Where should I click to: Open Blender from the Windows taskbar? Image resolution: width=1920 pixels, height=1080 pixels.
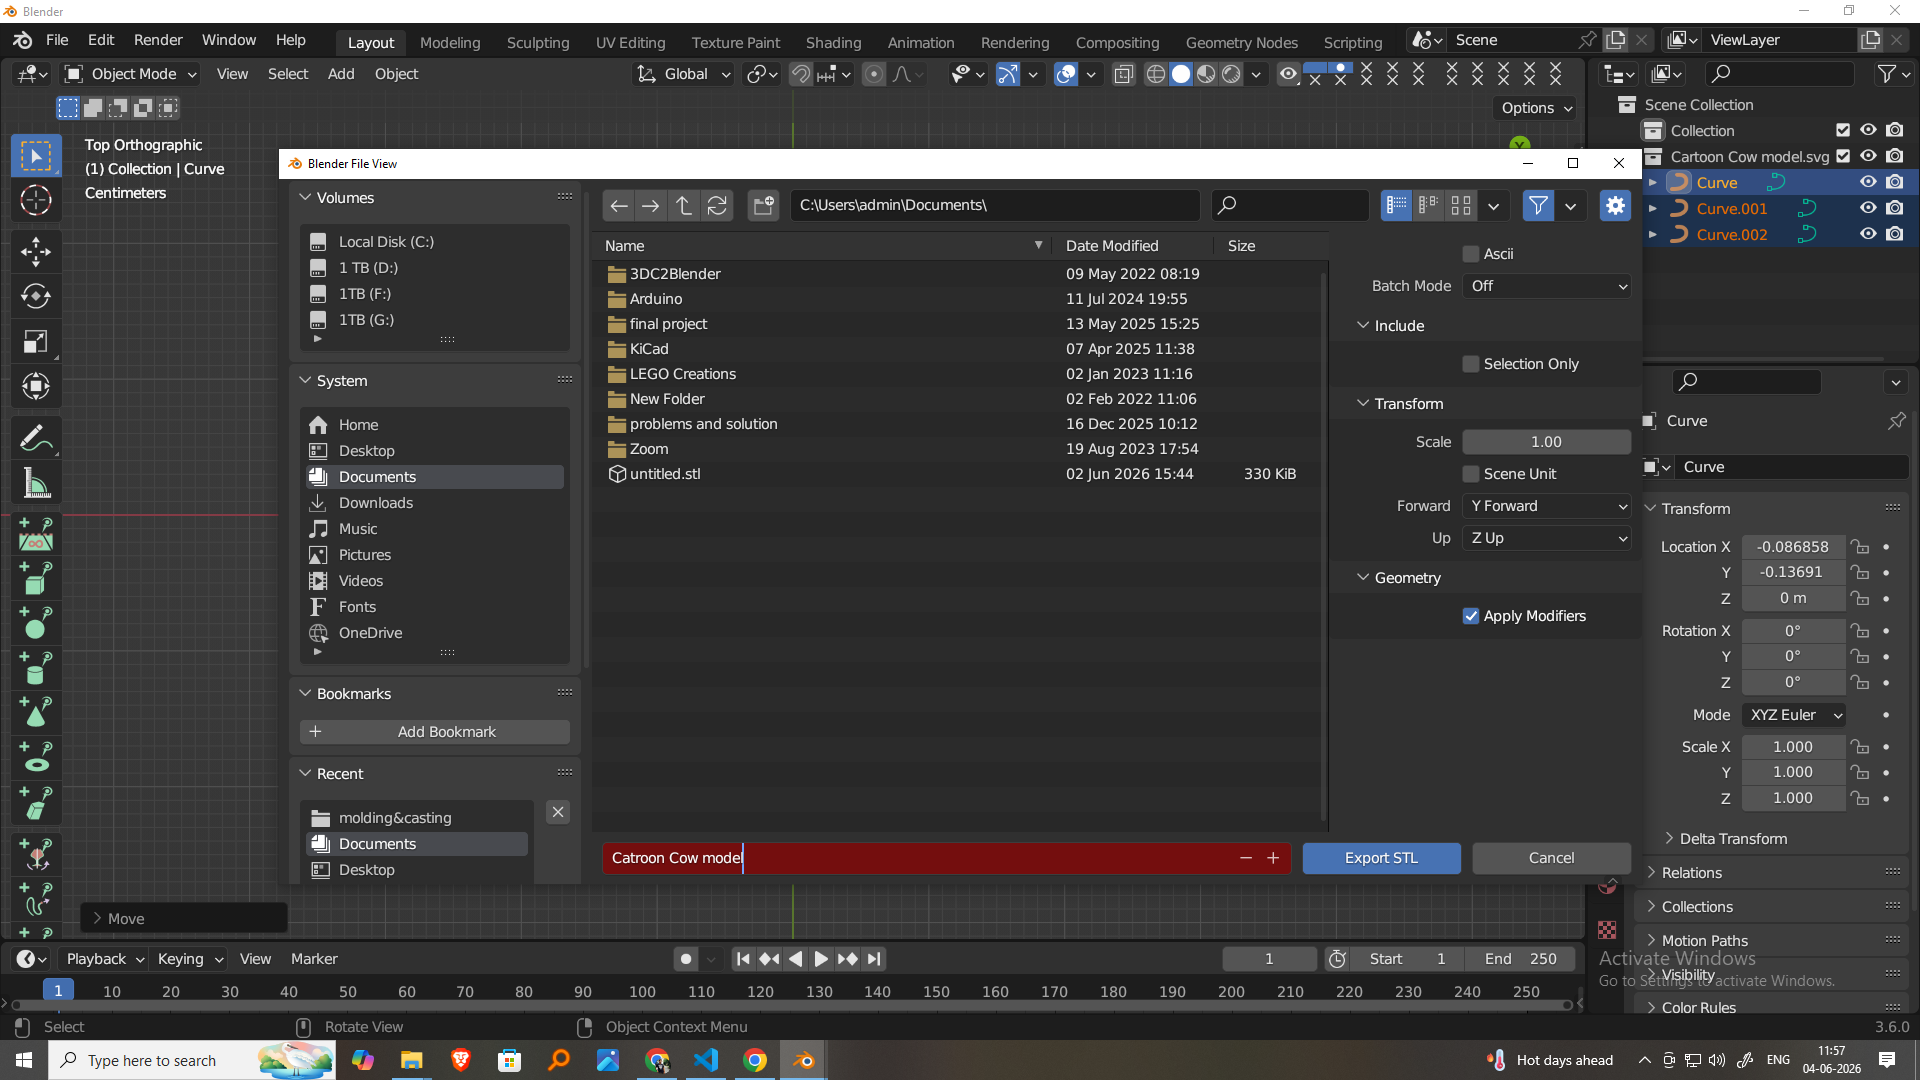click(804, 1060)
